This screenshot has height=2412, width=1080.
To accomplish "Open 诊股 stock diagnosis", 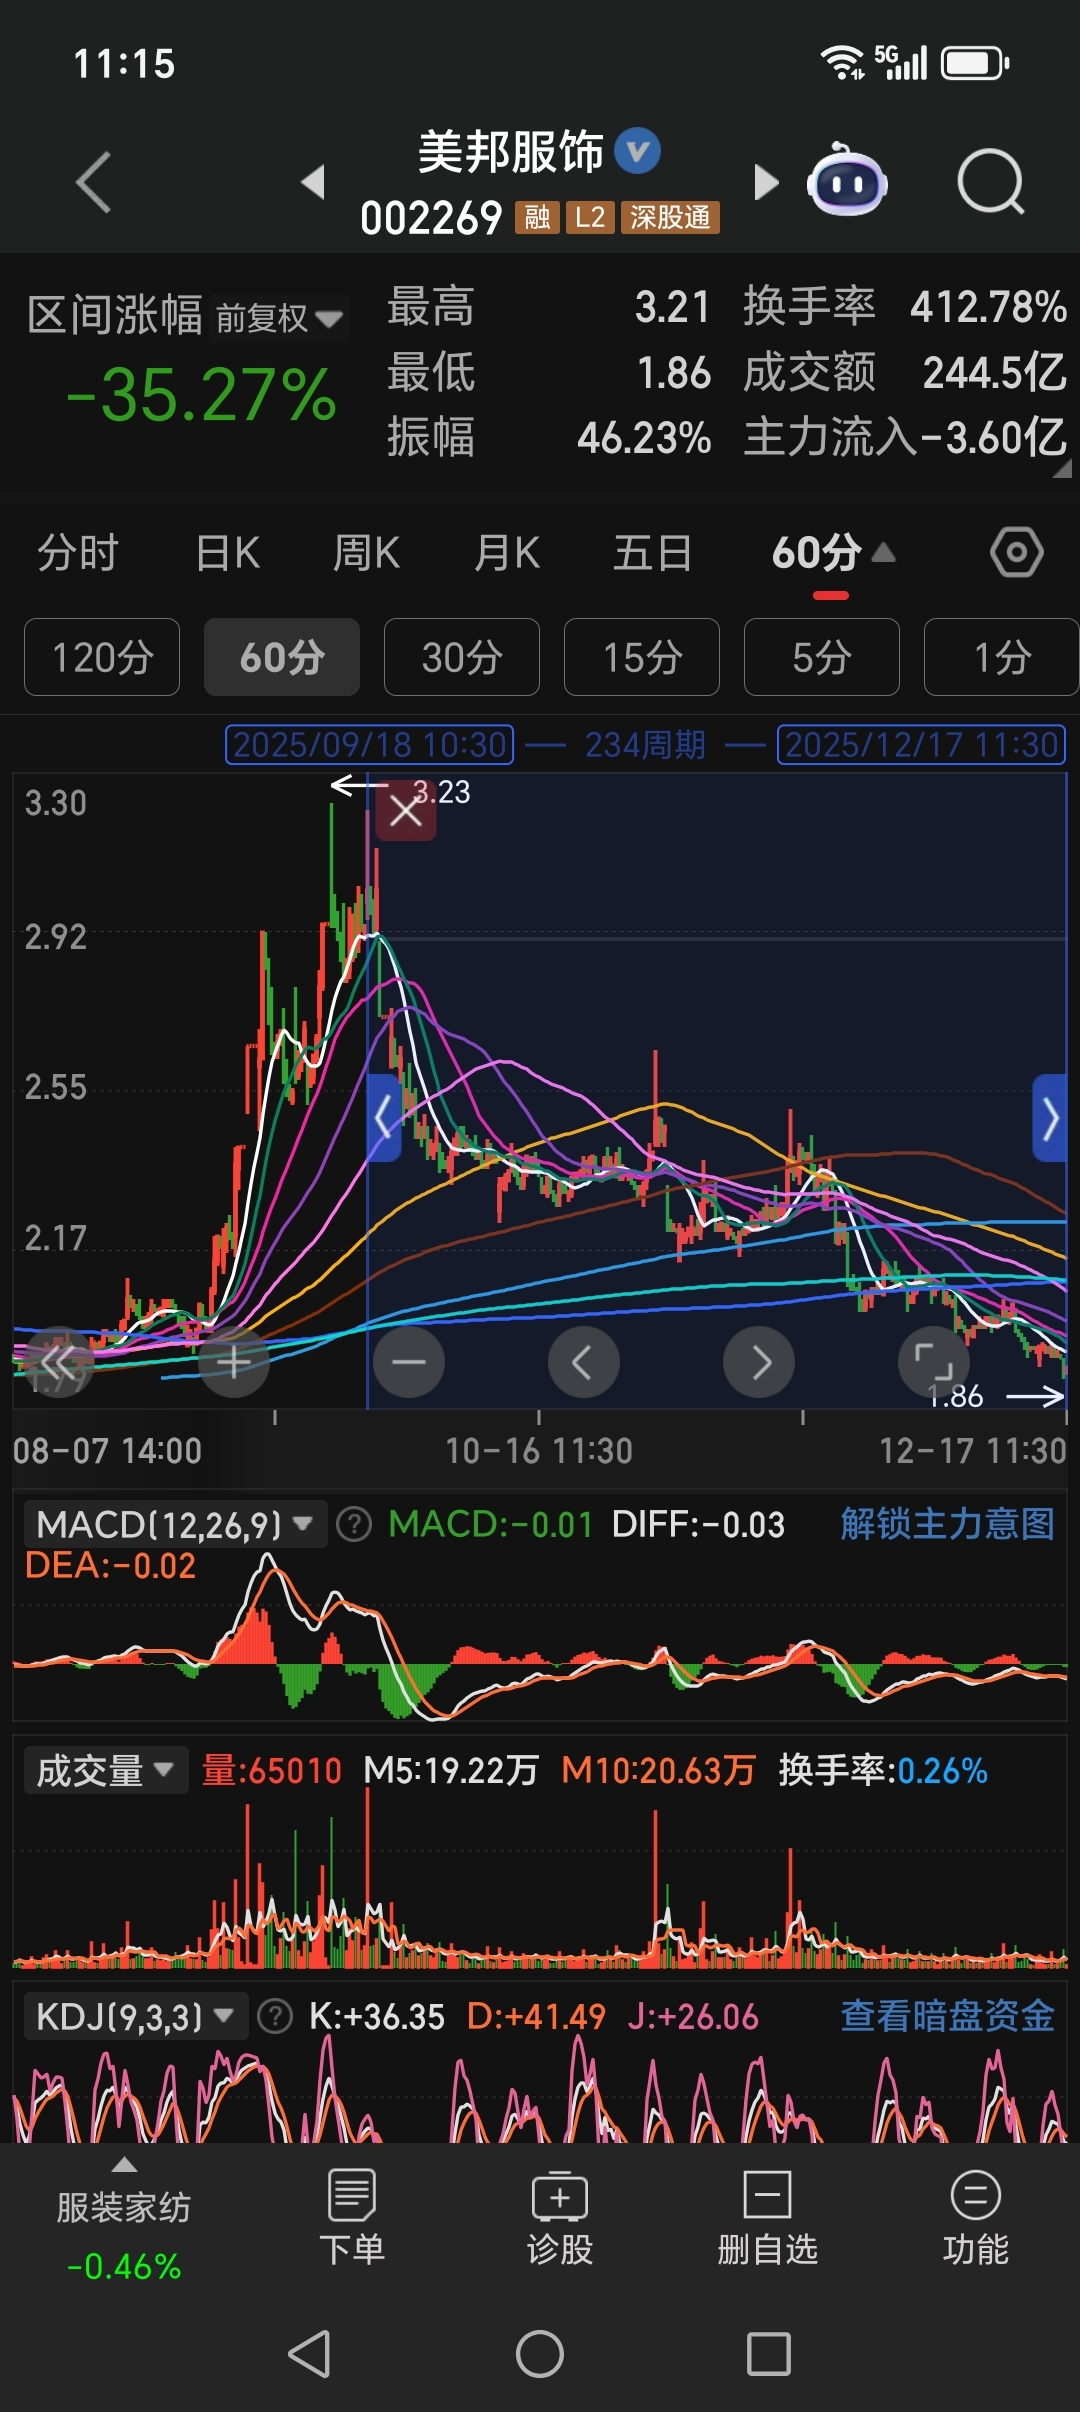I will coord(560,2216).
